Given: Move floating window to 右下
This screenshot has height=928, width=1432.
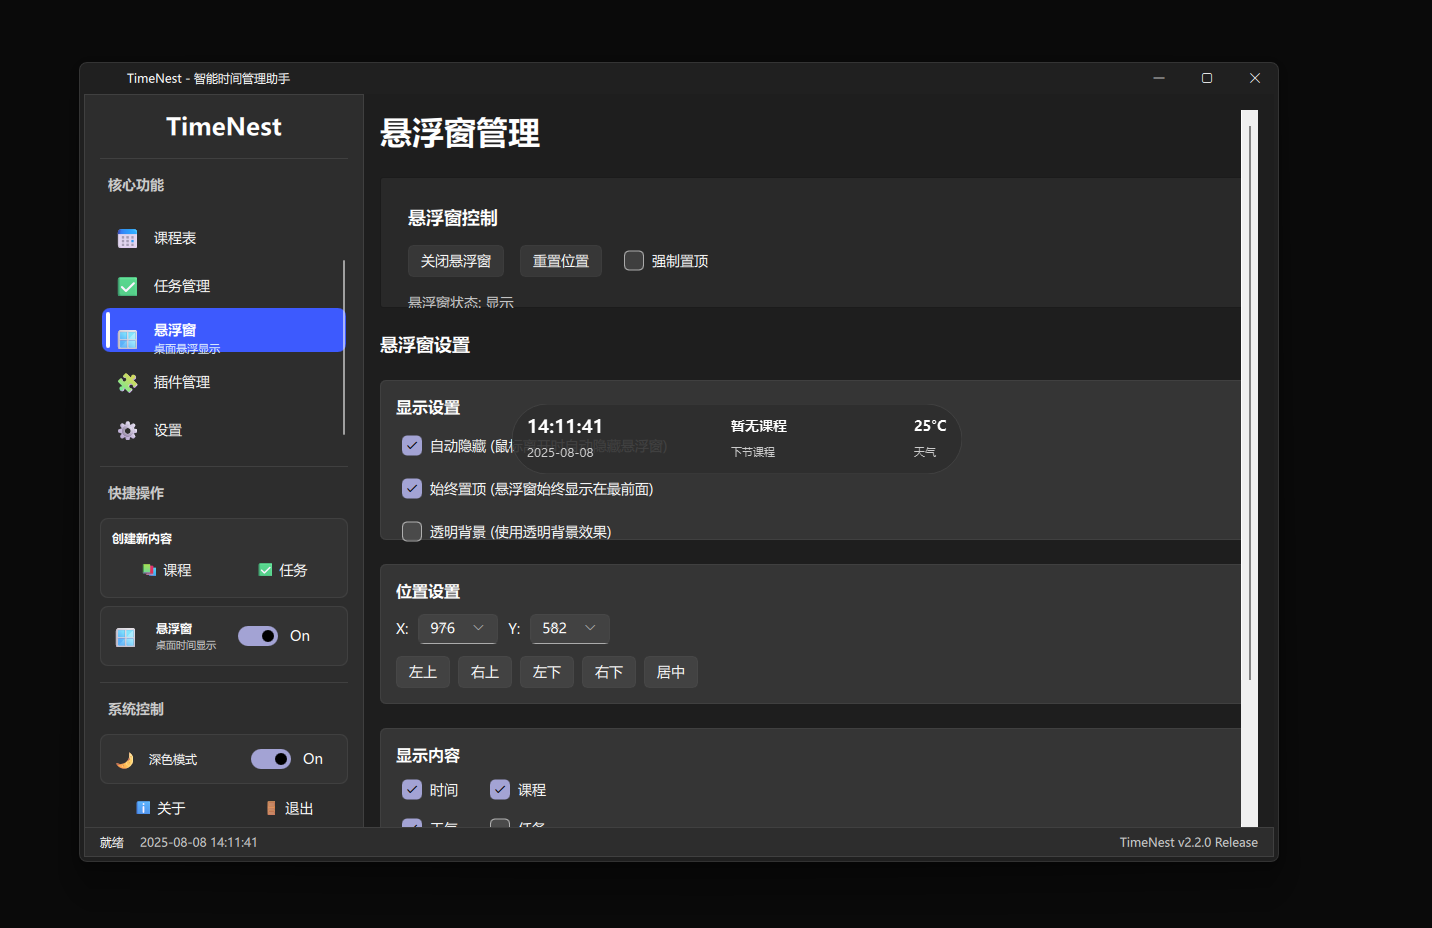Looking at the screenshot, I should 609,672.
